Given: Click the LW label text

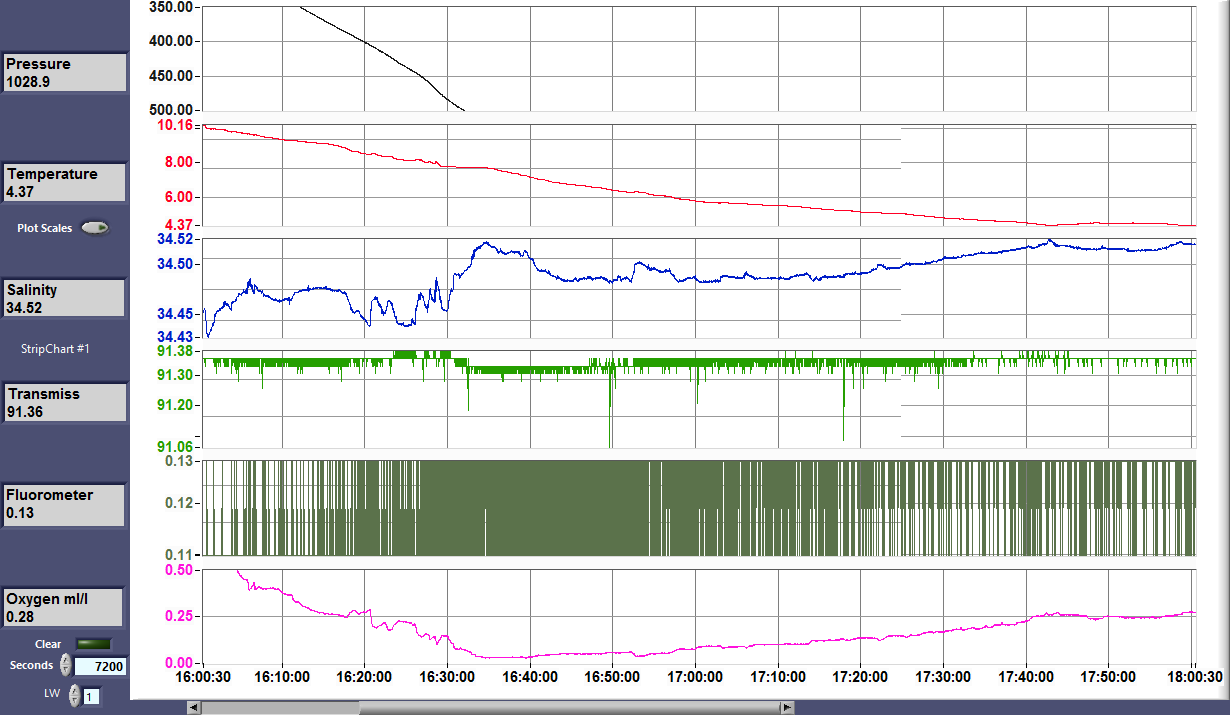Looking at the screenshot, I should 51,694.
